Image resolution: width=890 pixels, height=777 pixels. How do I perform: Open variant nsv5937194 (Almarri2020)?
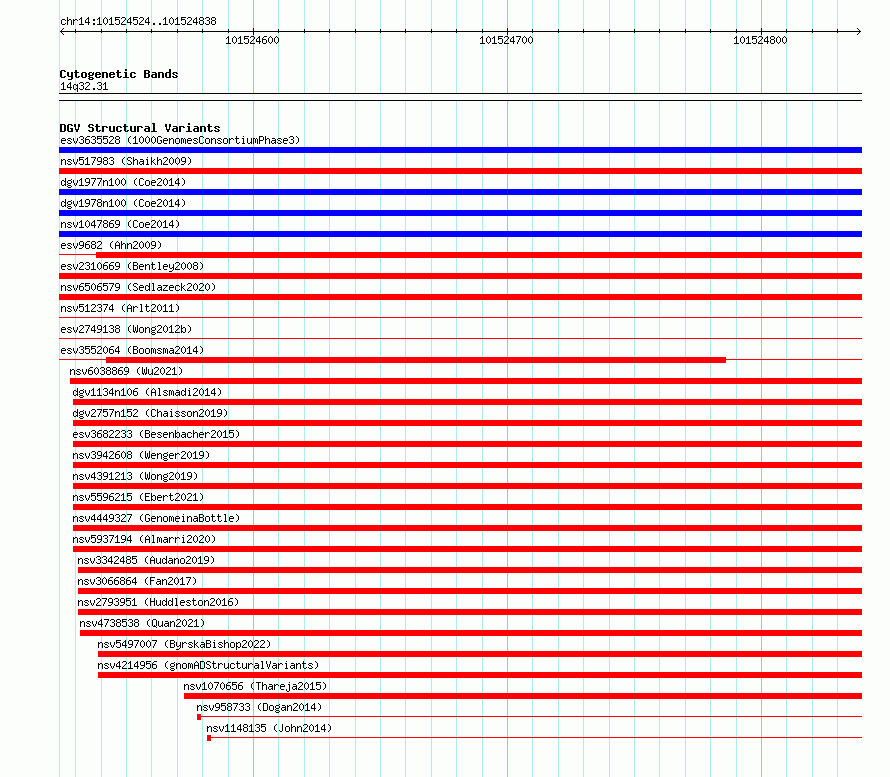144,539
